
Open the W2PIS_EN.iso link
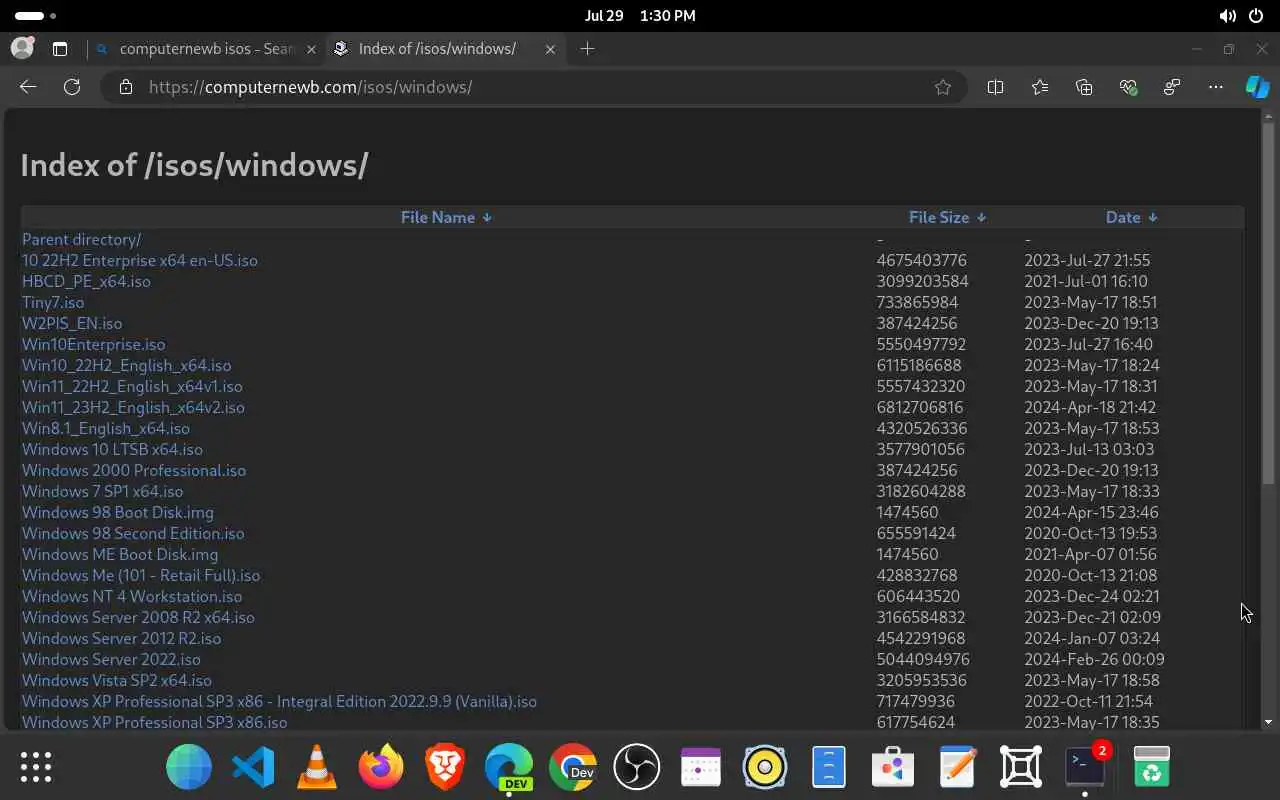tap(72, 323)
